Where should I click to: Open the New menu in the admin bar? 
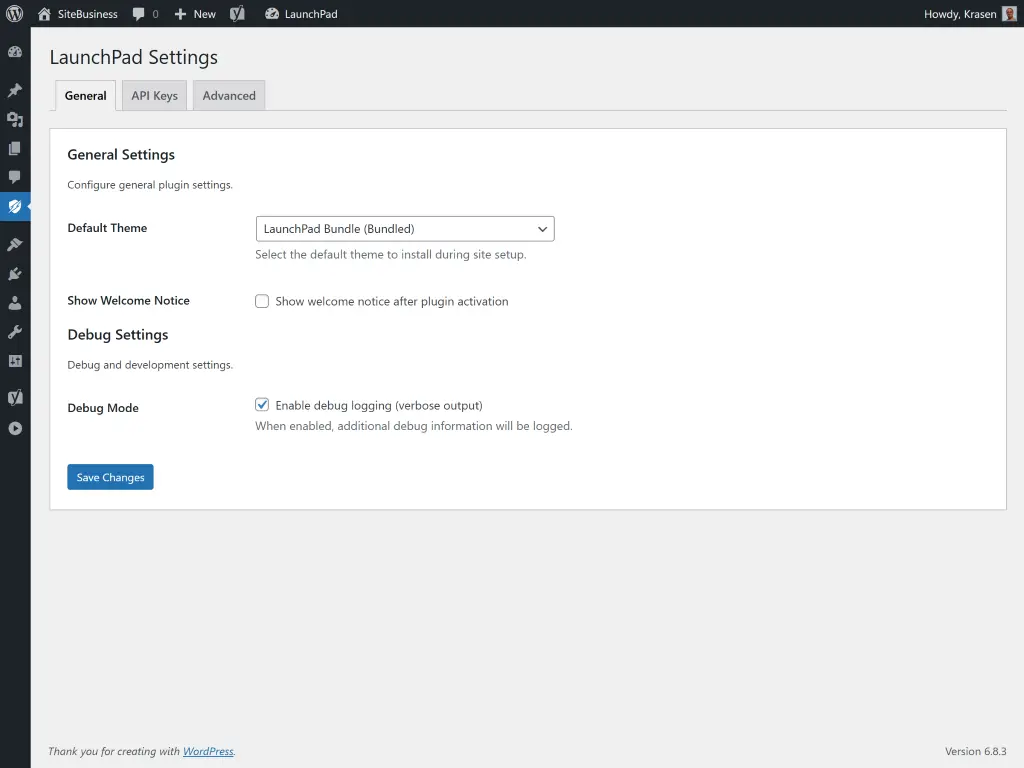click(x=194, y=13)
